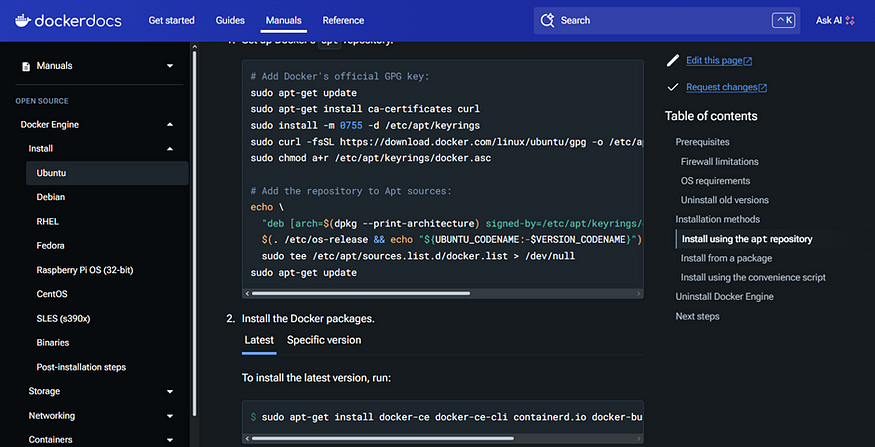Click 'sudo tee /etc/apt/sources.list.d/docker.list' line

[418, 256]
